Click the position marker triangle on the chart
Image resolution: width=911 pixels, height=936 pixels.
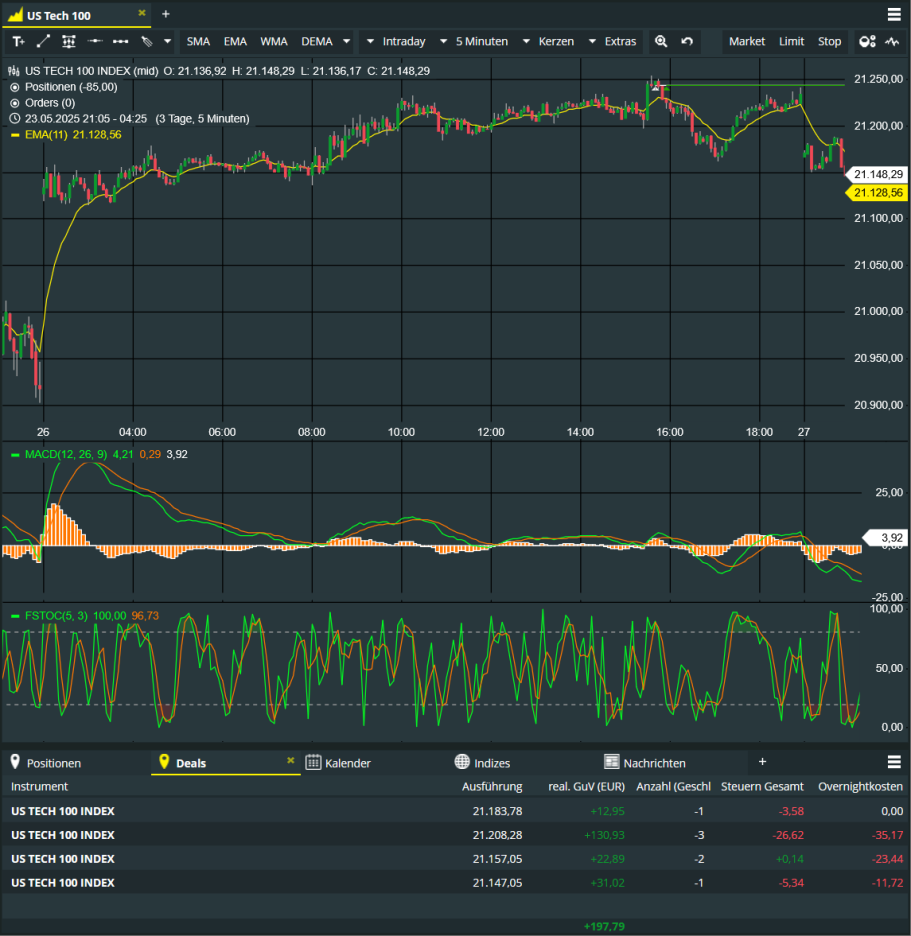point(655,87)
